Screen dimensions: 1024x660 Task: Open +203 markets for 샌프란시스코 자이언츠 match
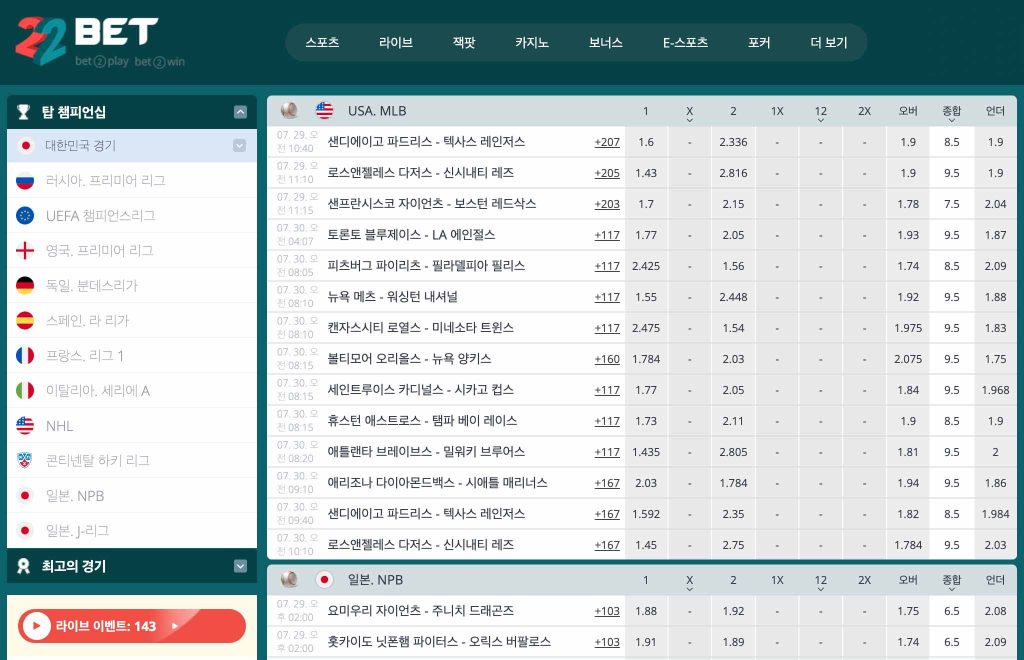(607, 204)
